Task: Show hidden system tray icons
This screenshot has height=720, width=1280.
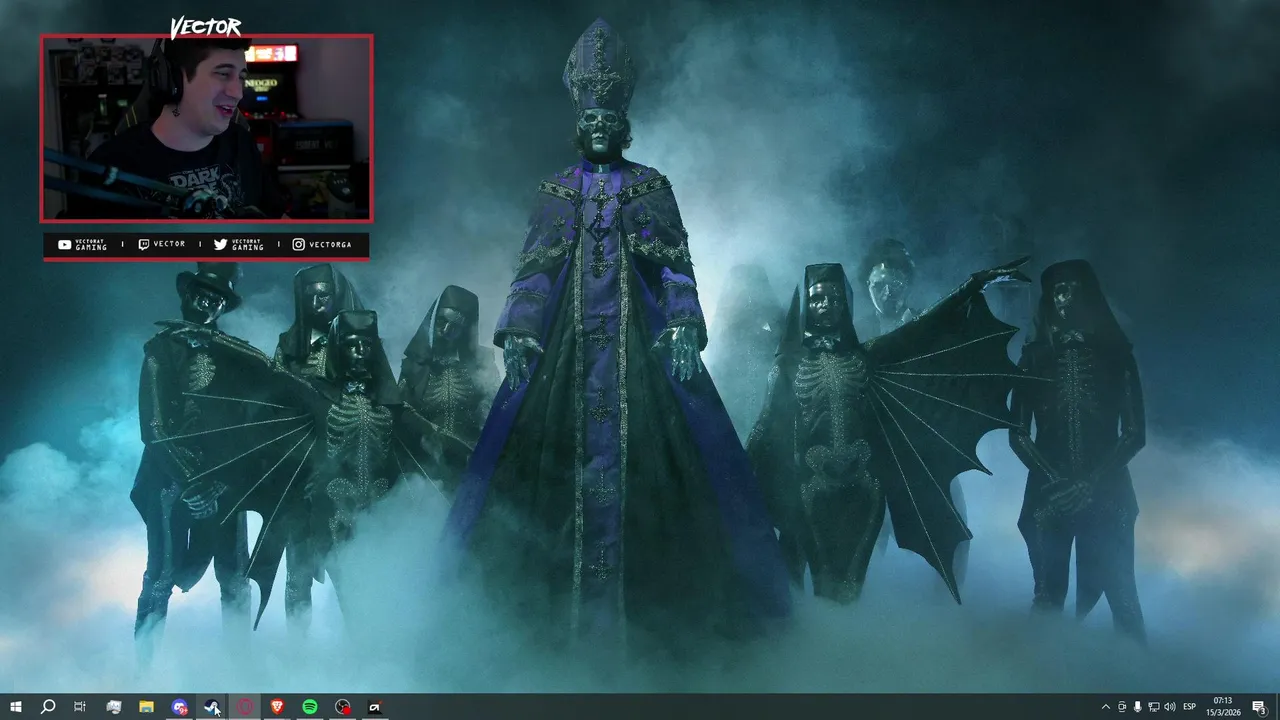Action: point(1105,707)
